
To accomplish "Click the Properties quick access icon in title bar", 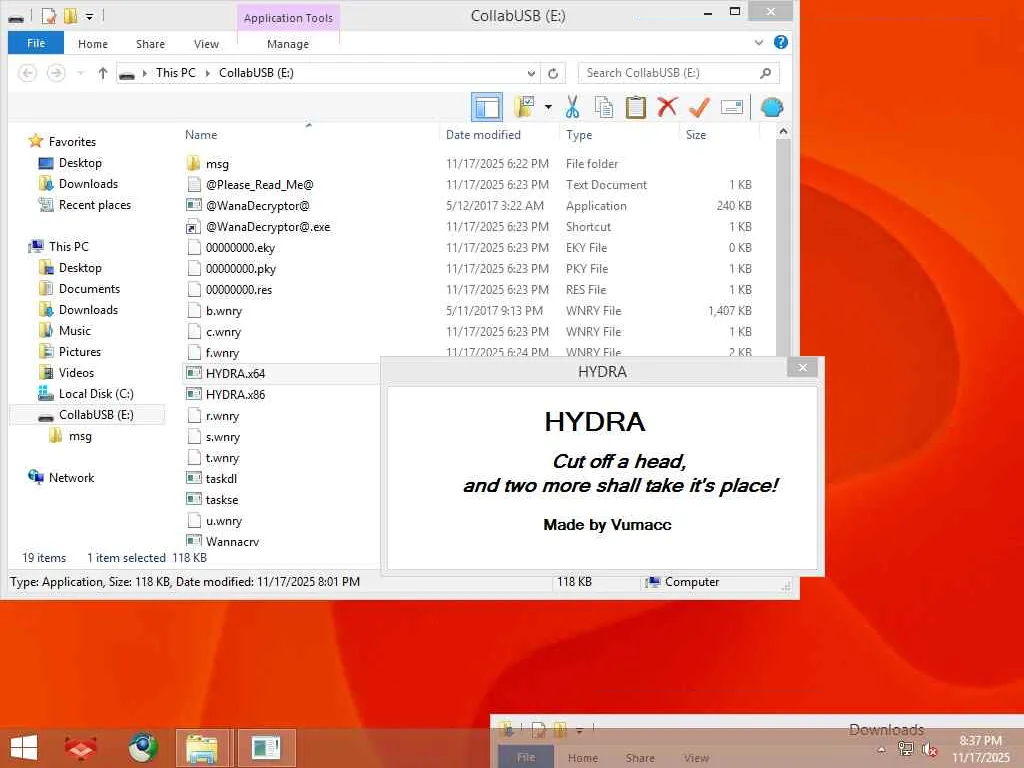I will tap(48, 16).
